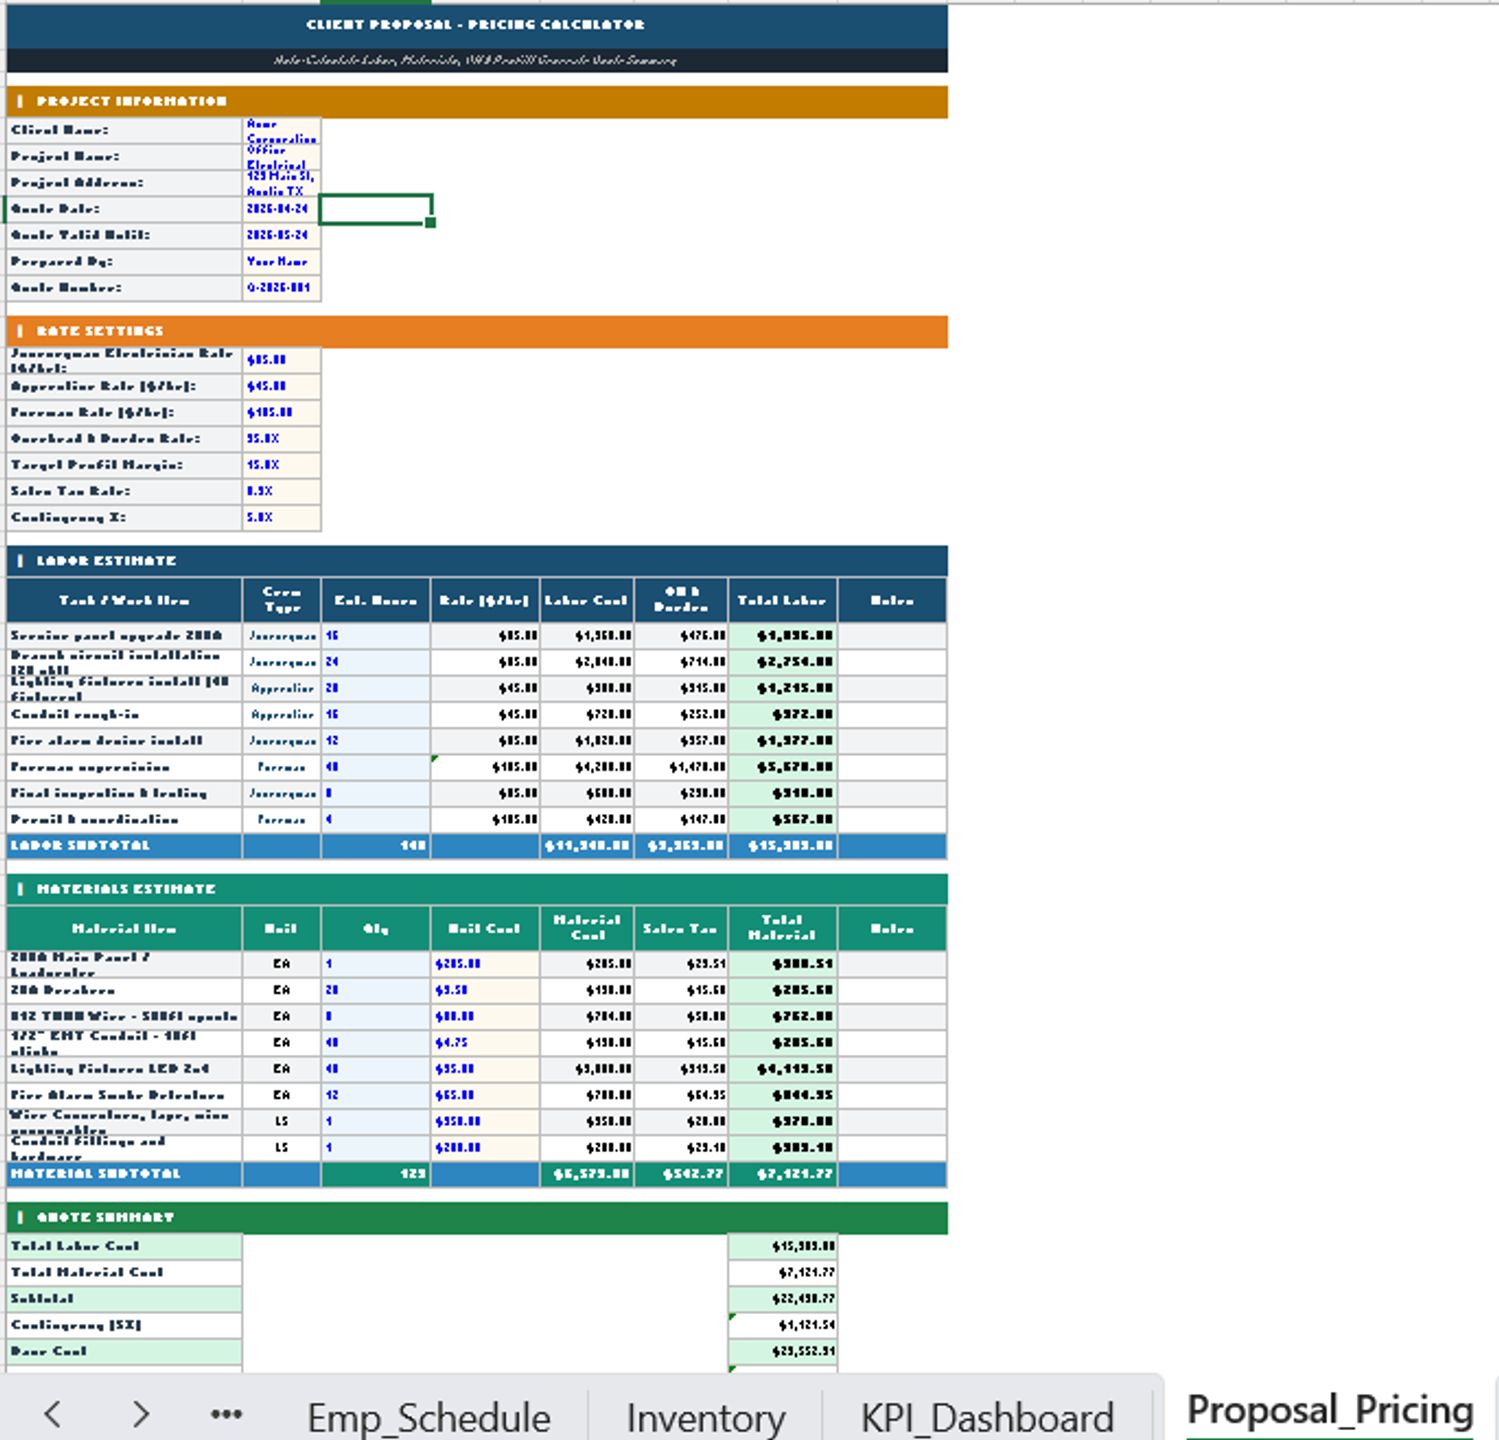Select the MATERIAL SUBTOTAL label cell
Screen dimensions: 1499x1440
[x=124, y=1174]
